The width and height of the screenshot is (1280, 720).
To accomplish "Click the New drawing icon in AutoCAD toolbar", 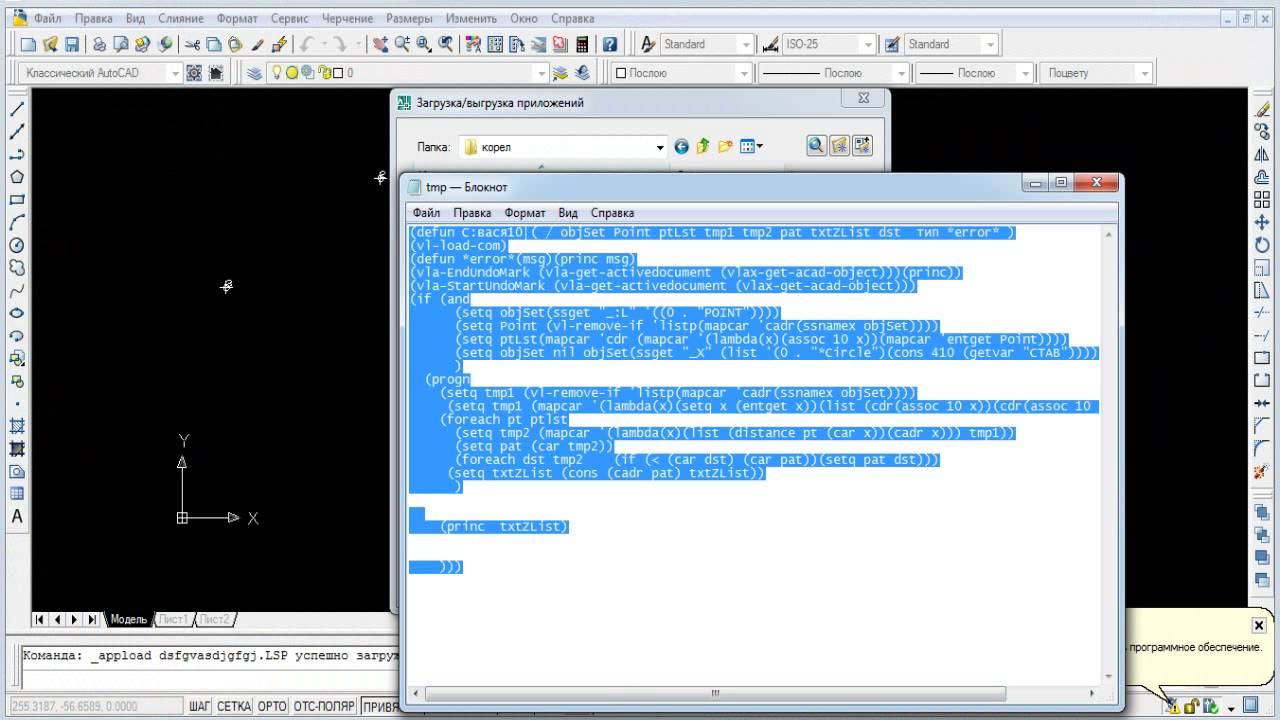I will (x=28, y=44).
